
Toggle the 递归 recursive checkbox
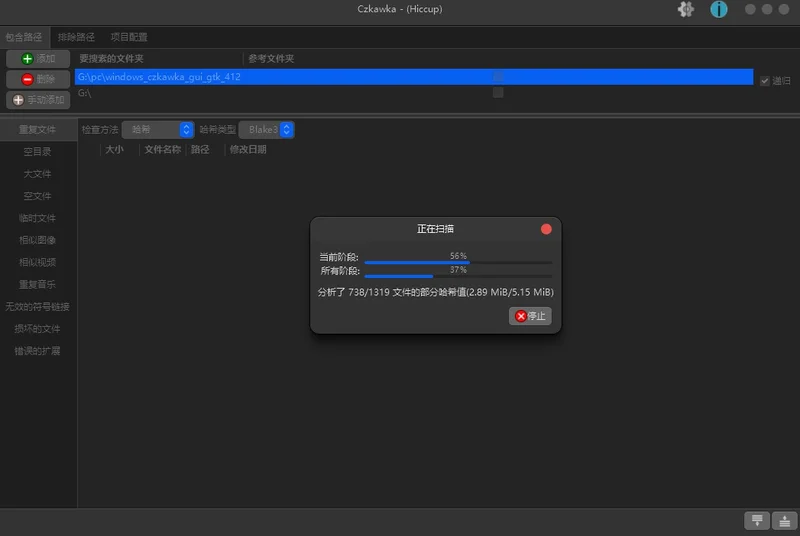coord(764,81)
